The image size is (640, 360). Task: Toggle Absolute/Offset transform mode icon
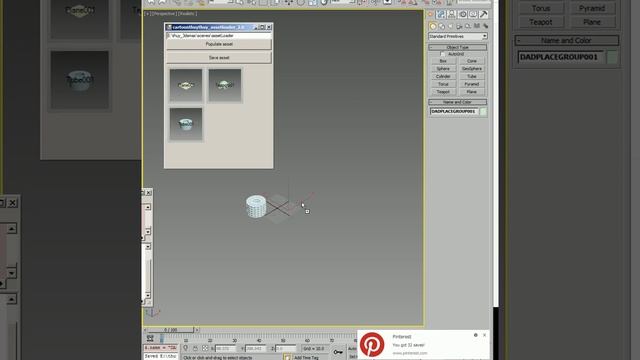(205, 348)
